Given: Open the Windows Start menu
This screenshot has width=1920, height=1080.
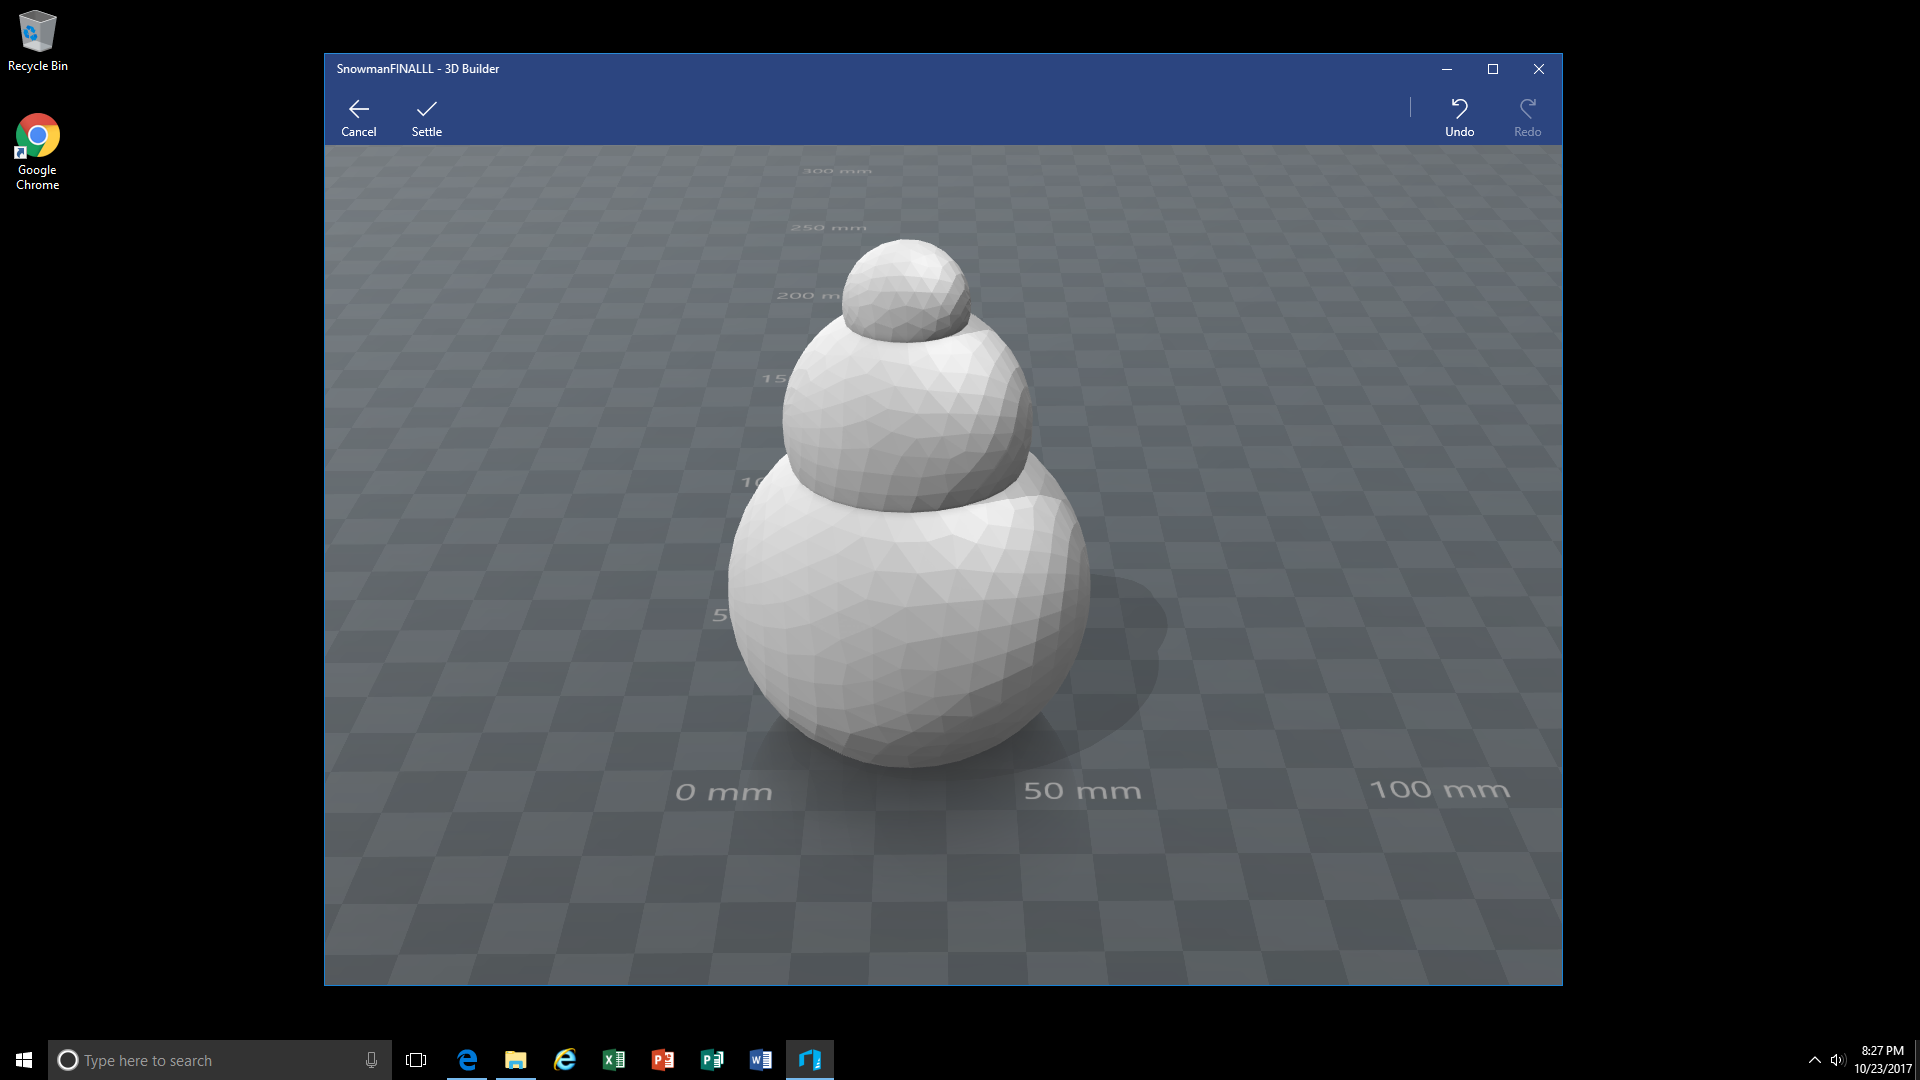Looking at the screenshot, I should [x=24, y=1060].
